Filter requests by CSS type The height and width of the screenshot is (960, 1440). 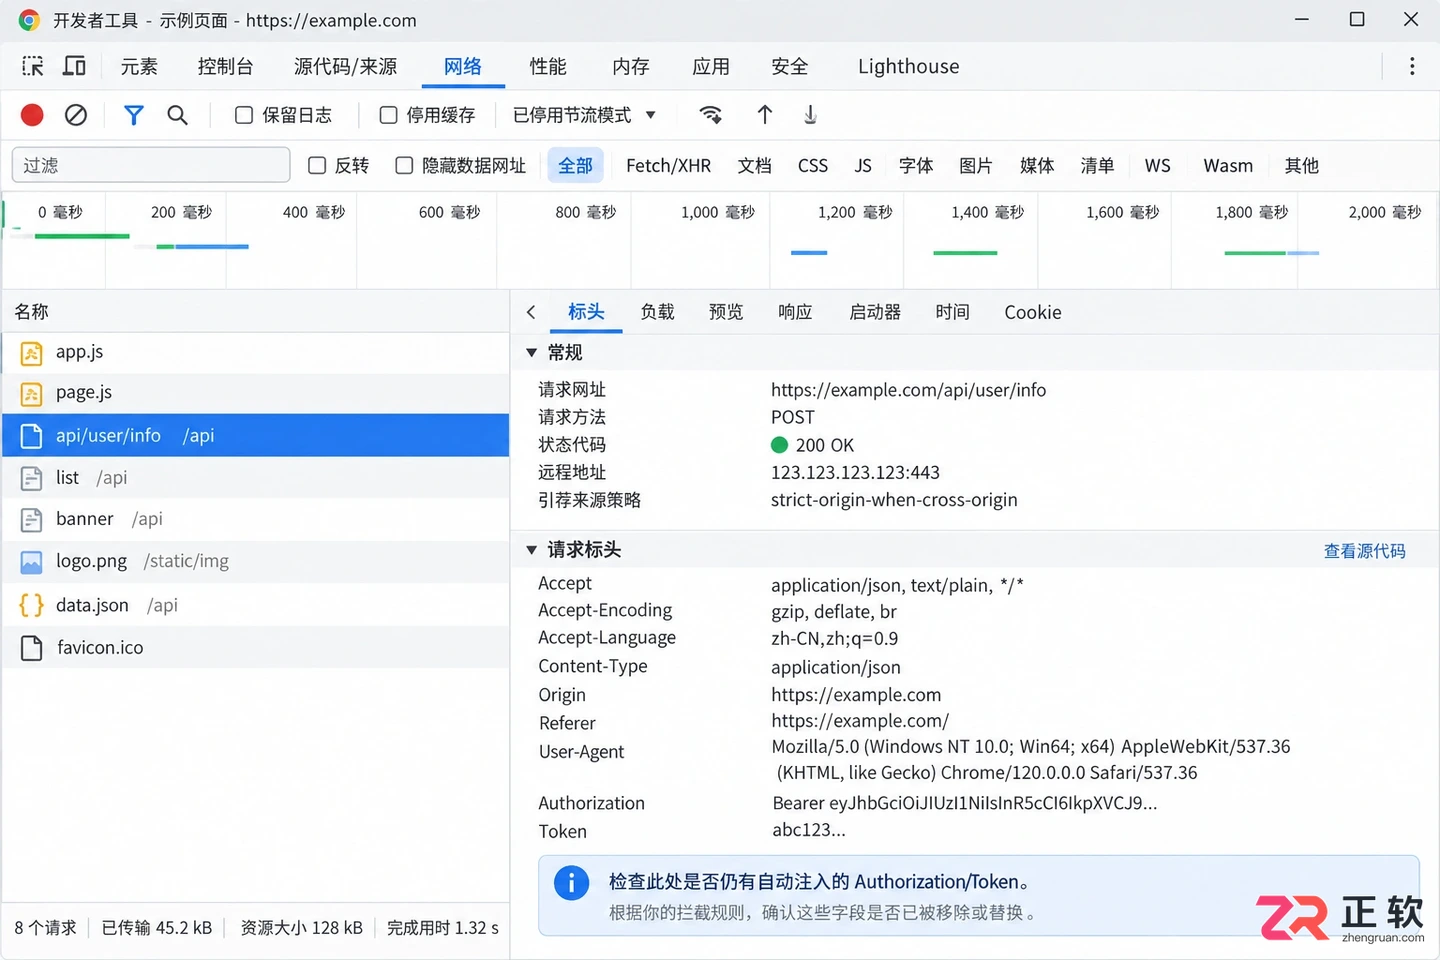tap(813, 166)
